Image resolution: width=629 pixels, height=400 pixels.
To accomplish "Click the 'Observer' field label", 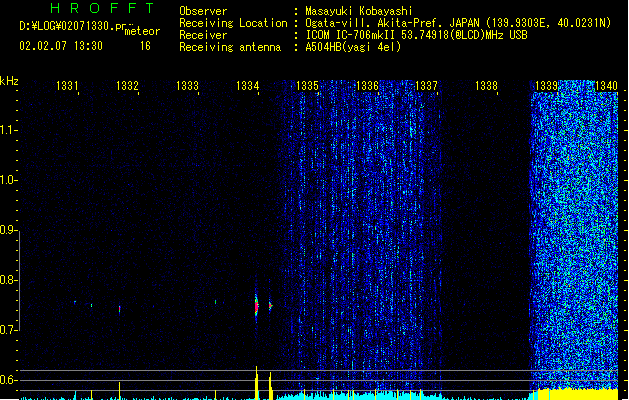I will click(203, 11).
